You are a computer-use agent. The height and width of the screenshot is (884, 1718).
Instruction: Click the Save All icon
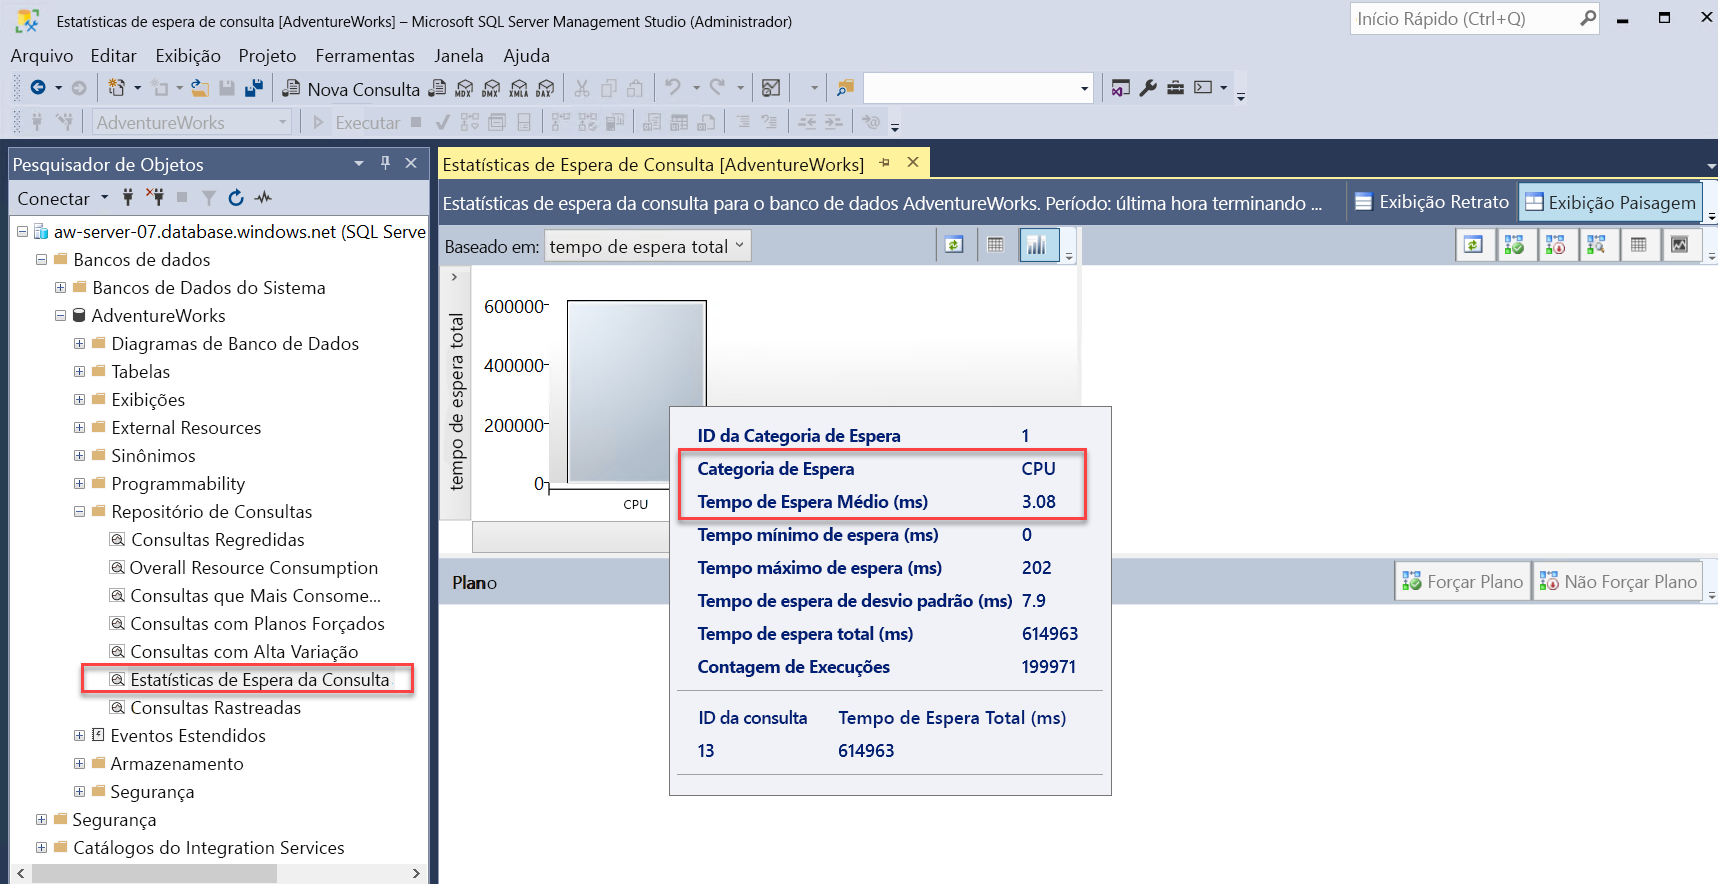pyautogui.click(x=254, y=88)
